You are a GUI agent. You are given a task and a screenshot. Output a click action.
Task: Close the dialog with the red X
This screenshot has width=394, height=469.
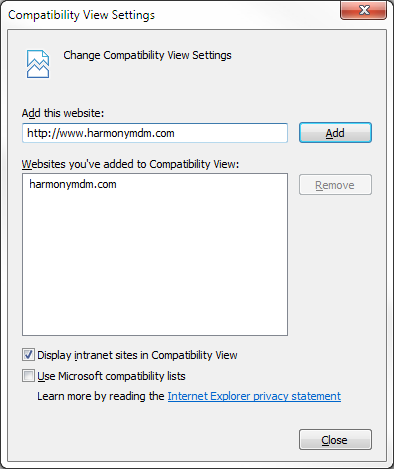click(x=363, y=10)
